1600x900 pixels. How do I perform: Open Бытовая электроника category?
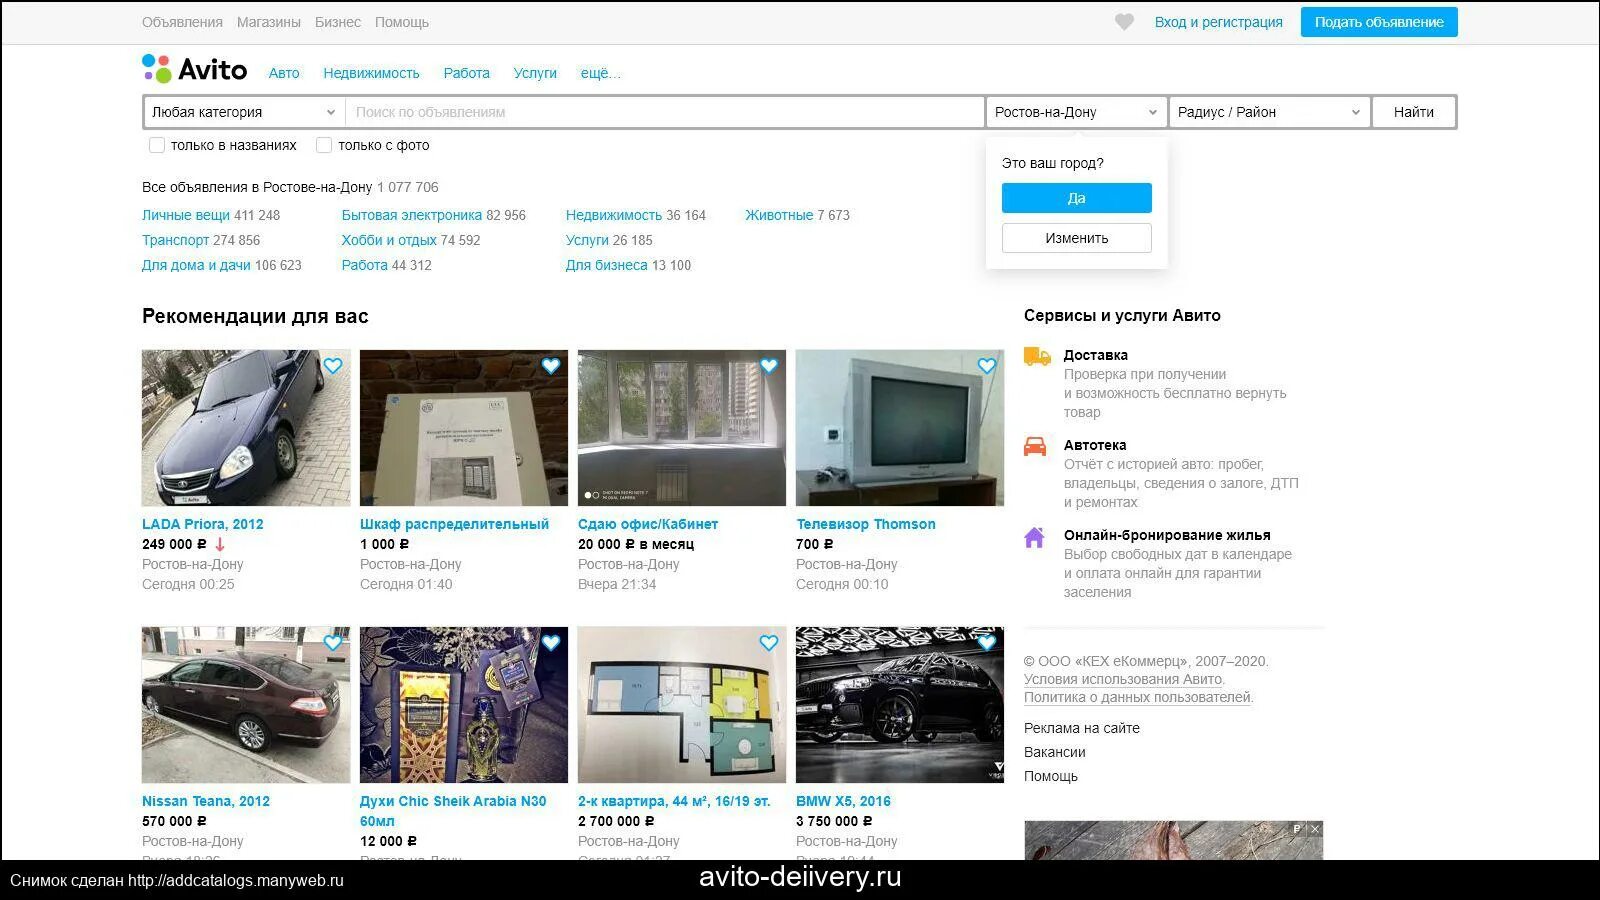pyautogui.click(x=412, y=215)
